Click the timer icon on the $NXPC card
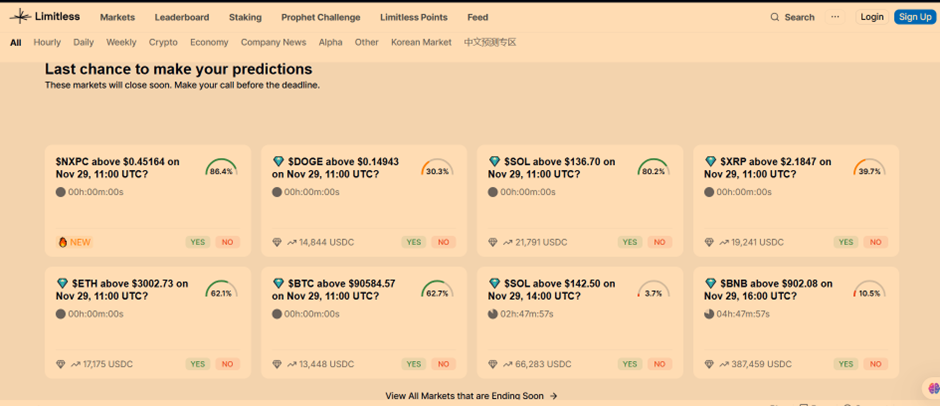 point(61,193)
